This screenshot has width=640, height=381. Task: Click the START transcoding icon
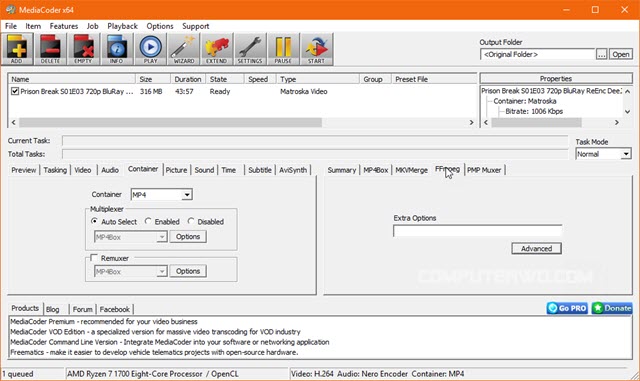[316, 49]
